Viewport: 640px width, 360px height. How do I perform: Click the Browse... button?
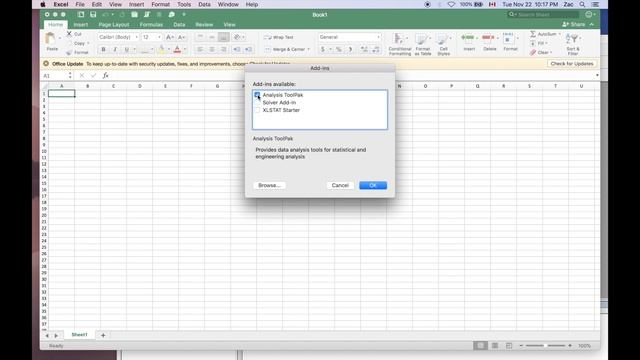pyautogui.click(x=269, y=185)
